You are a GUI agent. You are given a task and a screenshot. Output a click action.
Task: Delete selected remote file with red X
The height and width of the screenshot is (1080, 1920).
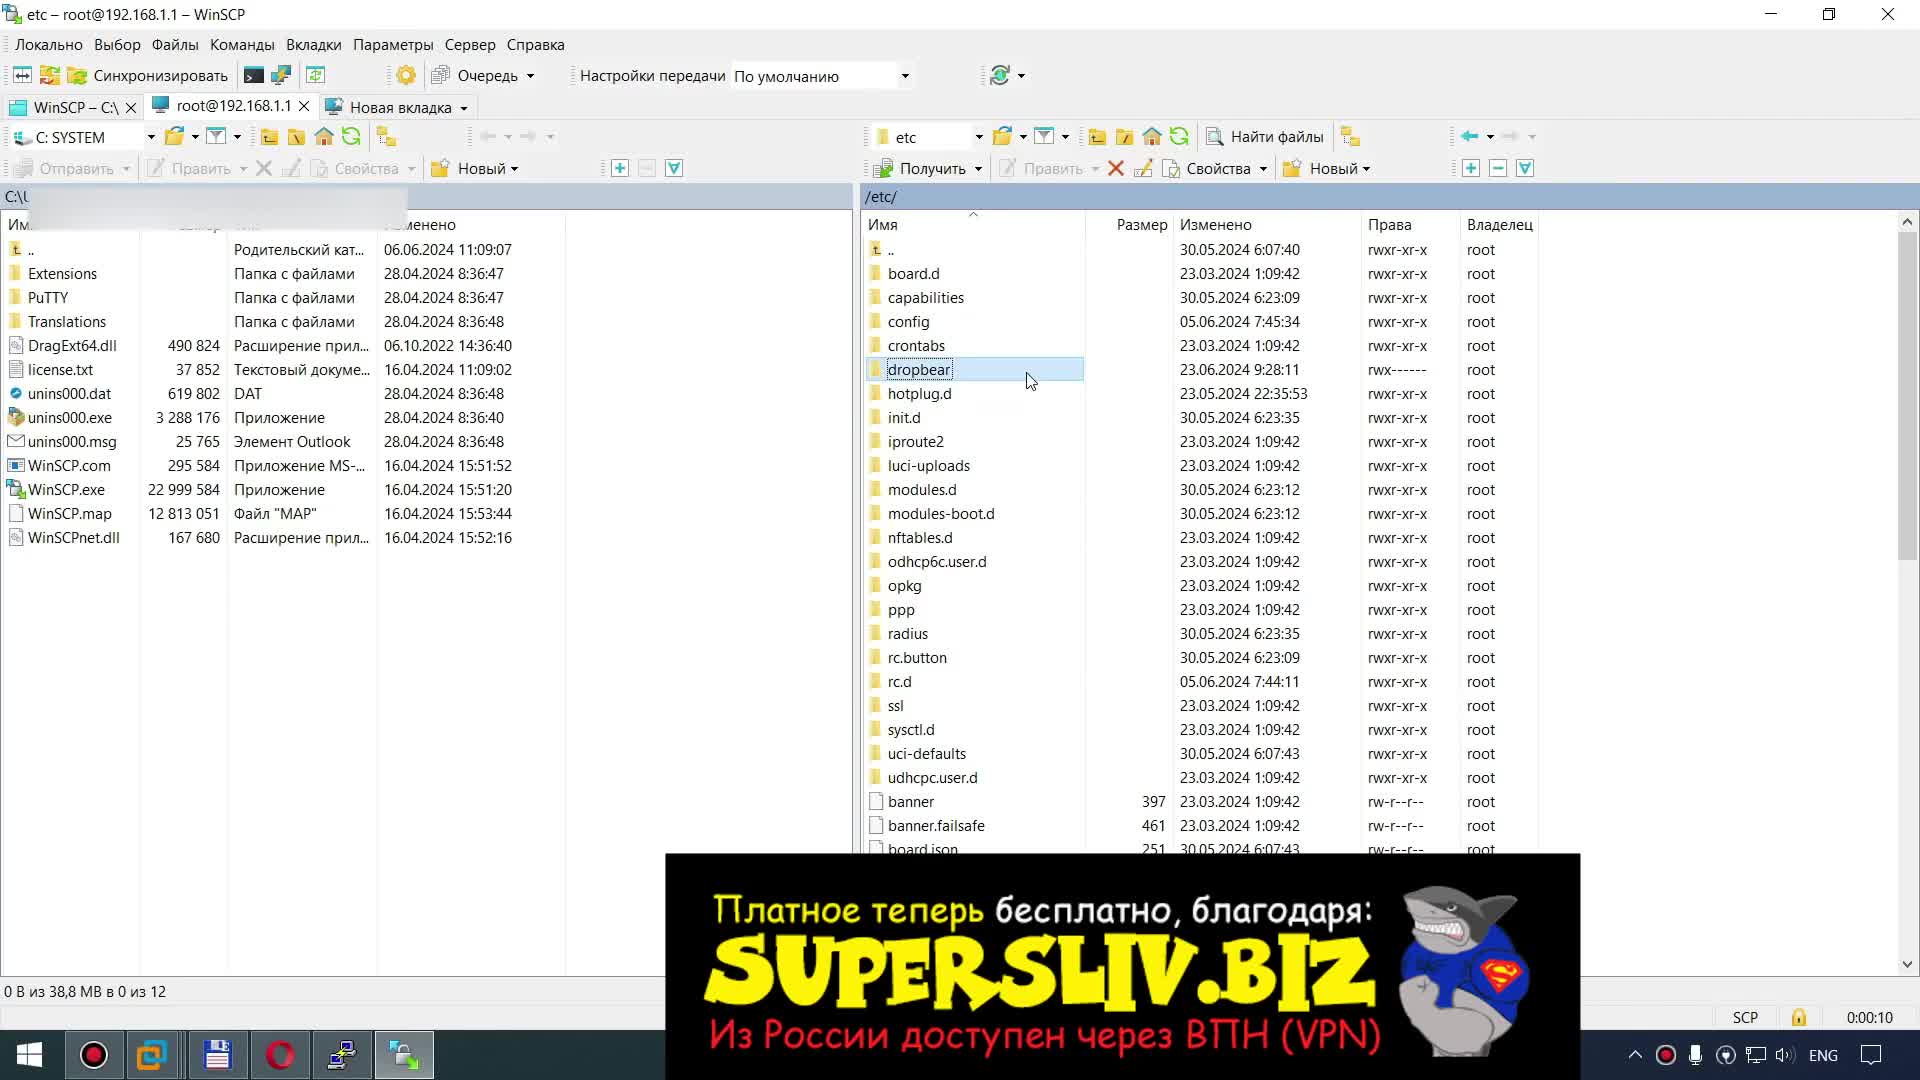1117,168
